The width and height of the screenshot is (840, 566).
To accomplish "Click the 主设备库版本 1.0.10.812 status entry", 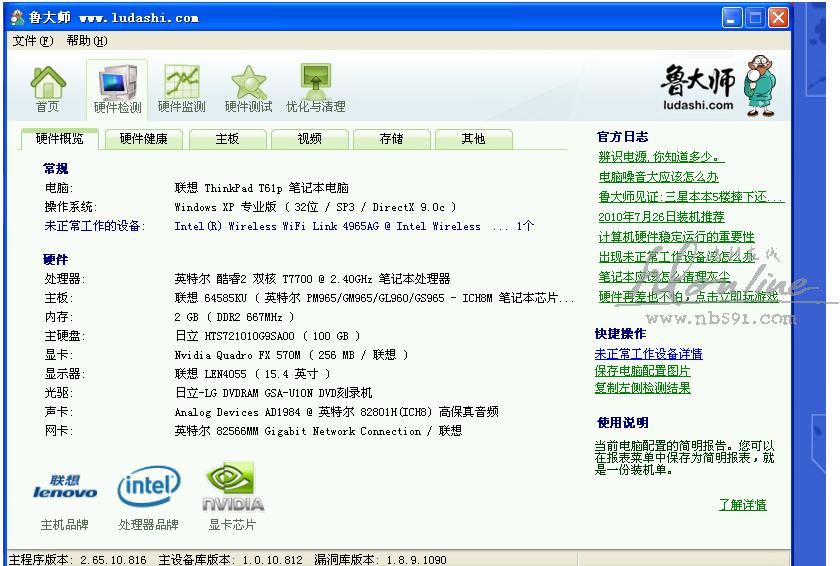I will tap(231, 560).
